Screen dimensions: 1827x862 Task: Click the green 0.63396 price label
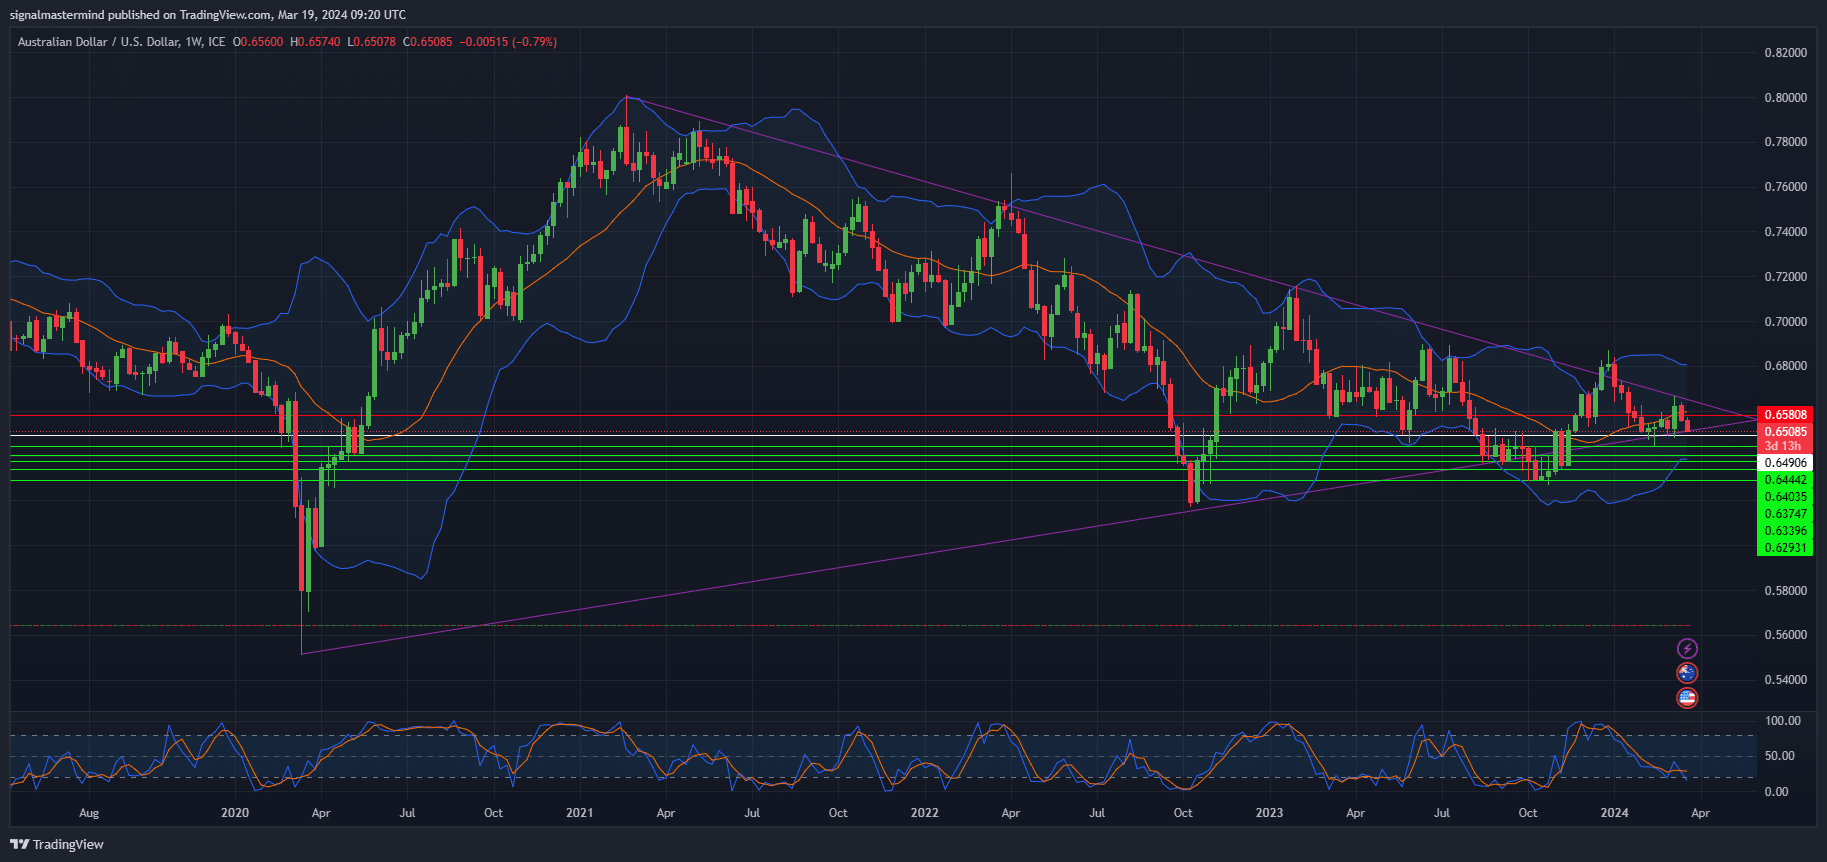(x=1785, y=531)
